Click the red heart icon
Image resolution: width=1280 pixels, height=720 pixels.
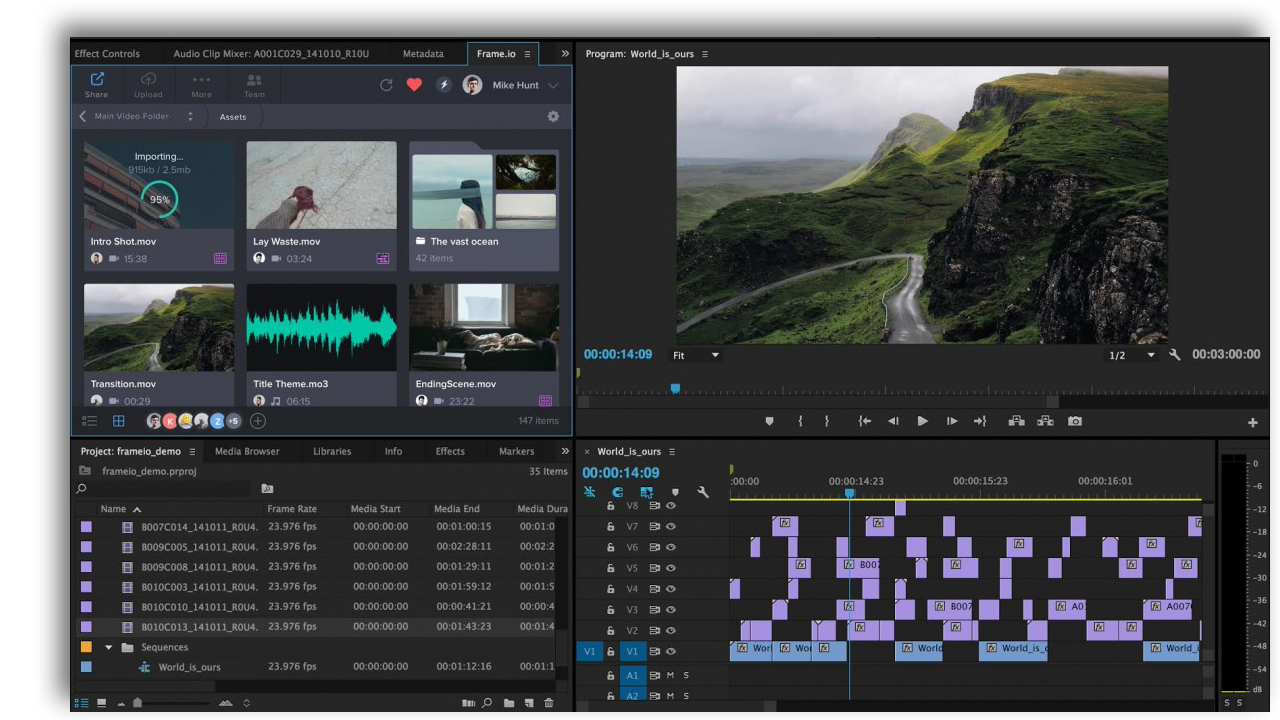coord(414,85)
